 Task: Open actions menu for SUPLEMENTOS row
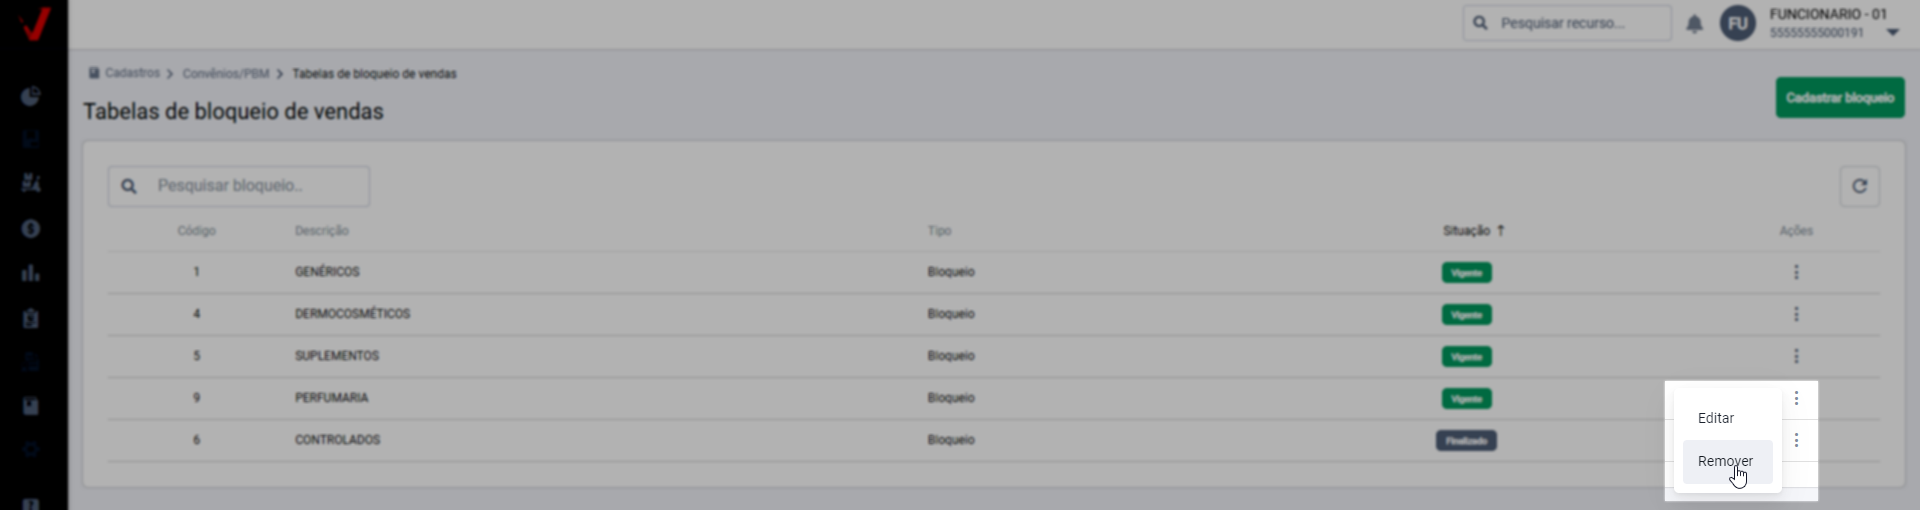click(1796, 356)
